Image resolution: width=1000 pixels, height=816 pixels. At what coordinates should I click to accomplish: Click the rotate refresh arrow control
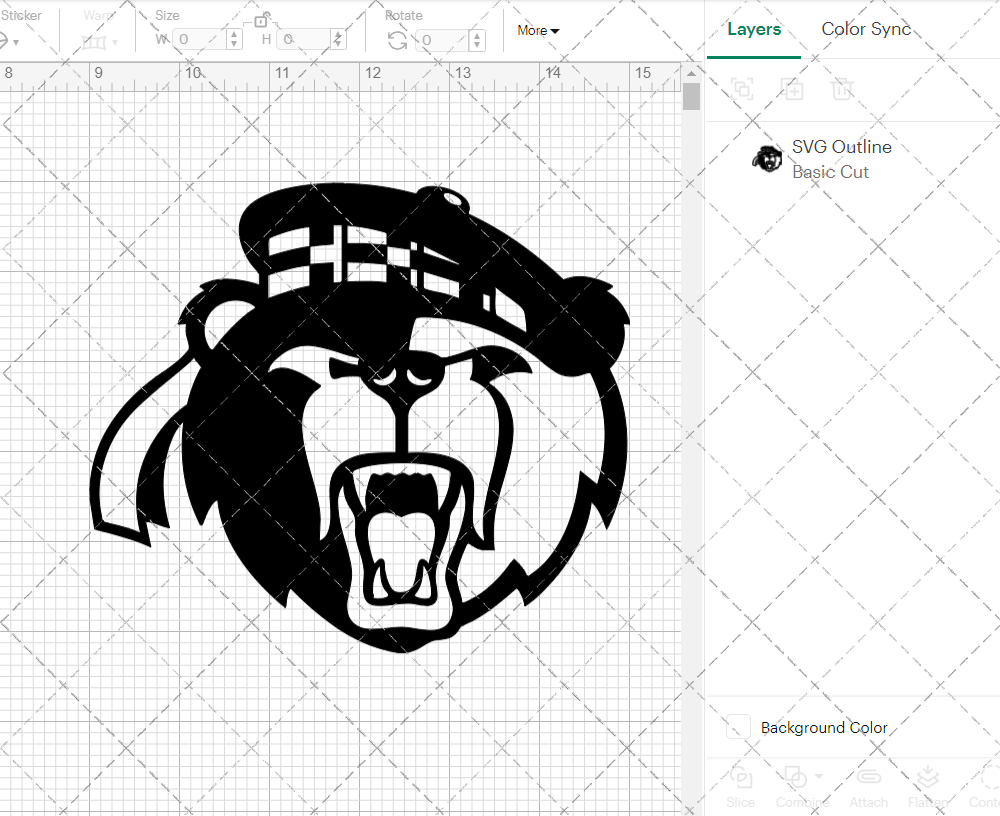(397, 40)
